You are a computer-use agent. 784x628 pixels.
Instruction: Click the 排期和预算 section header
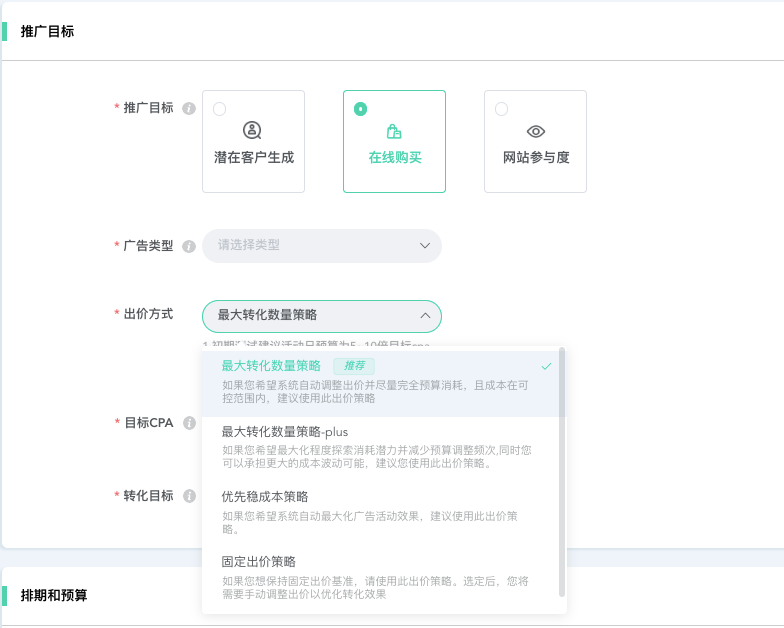[54, 596]
